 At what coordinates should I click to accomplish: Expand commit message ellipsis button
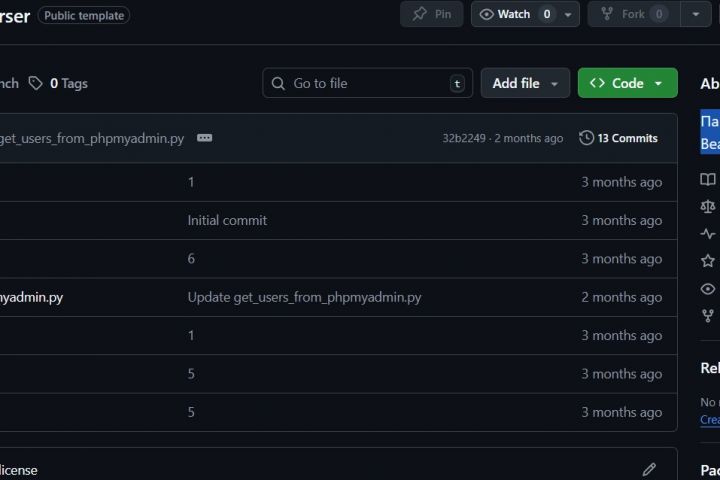(205, 138)
